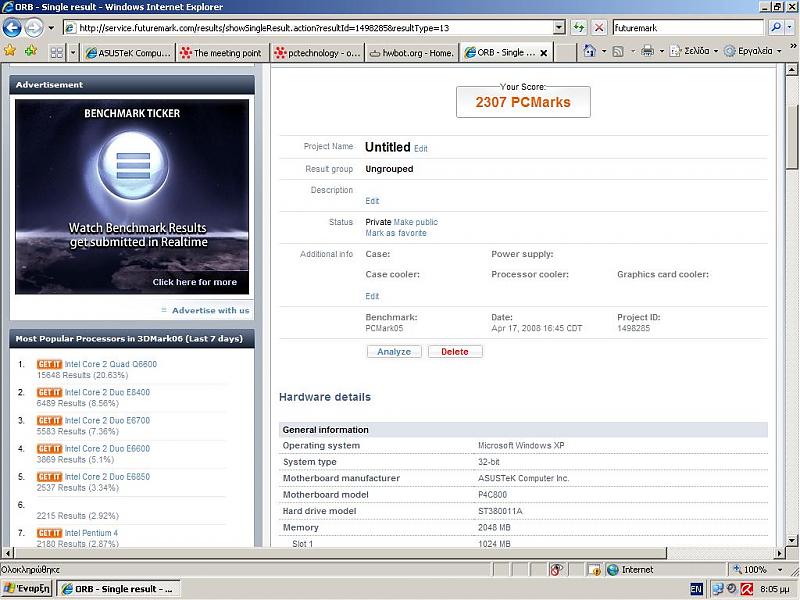The width and height of the screenshot is (800, 600).
Task: Open the Σελίδα (Page) menu
Action: point(694,51)
